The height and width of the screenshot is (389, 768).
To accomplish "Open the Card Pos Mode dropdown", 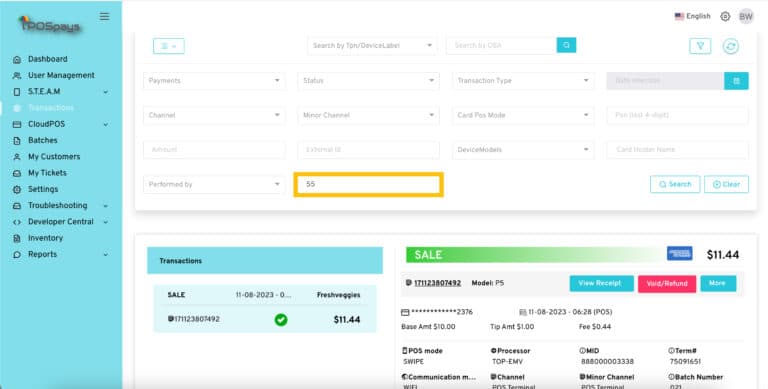I will pyautogui.click(x=523, y=115).
